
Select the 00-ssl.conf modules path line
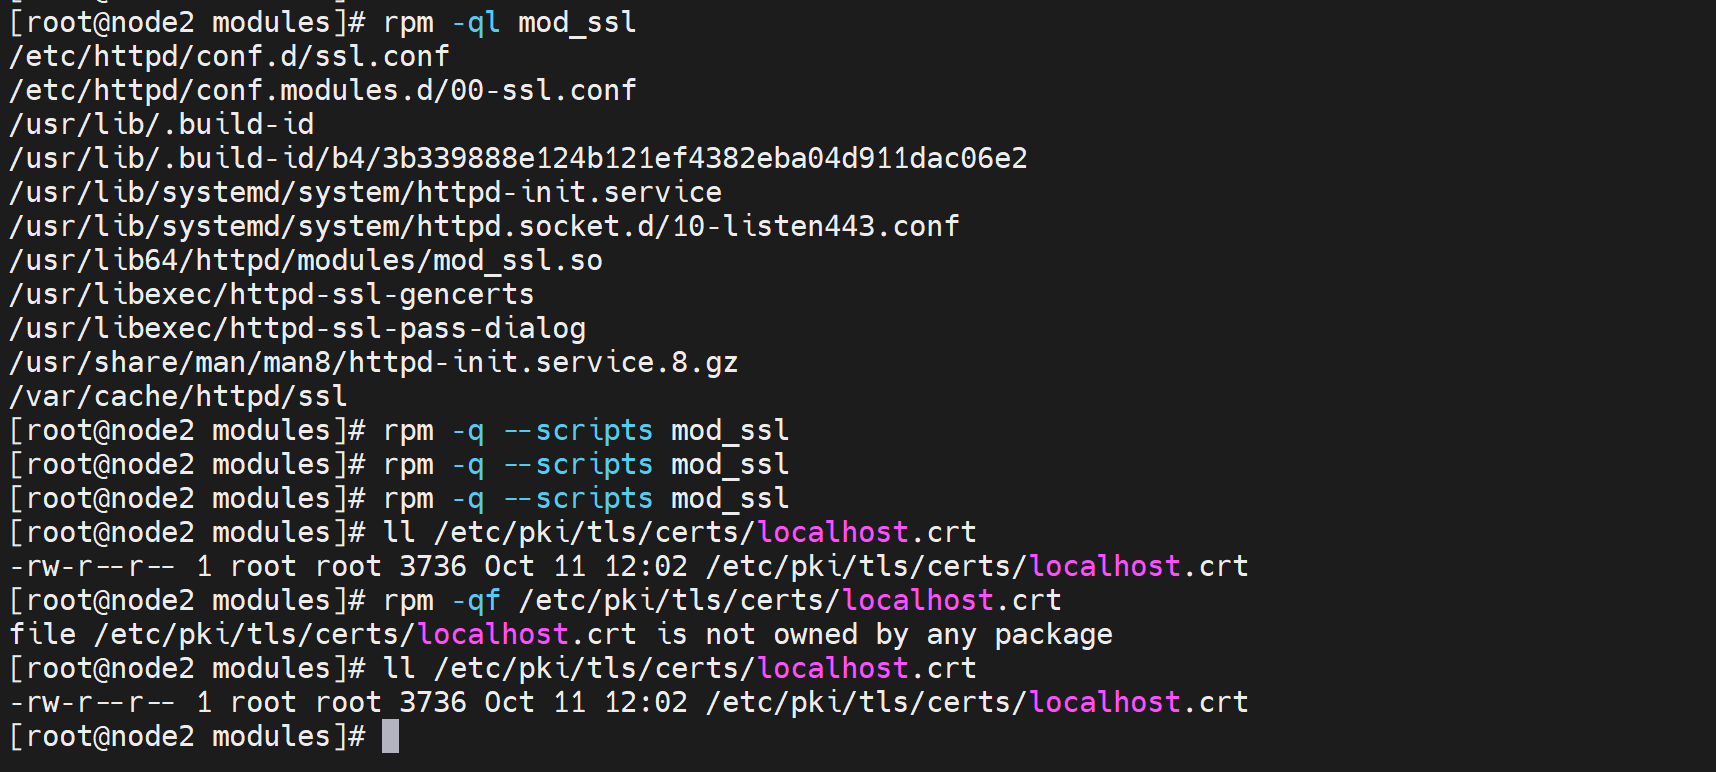tap(322, 90)
